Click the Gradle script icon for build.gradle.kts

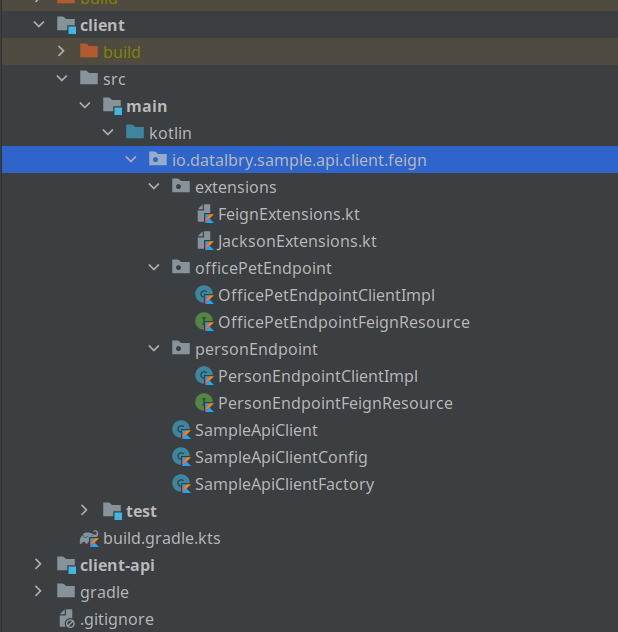coord(89,538)
